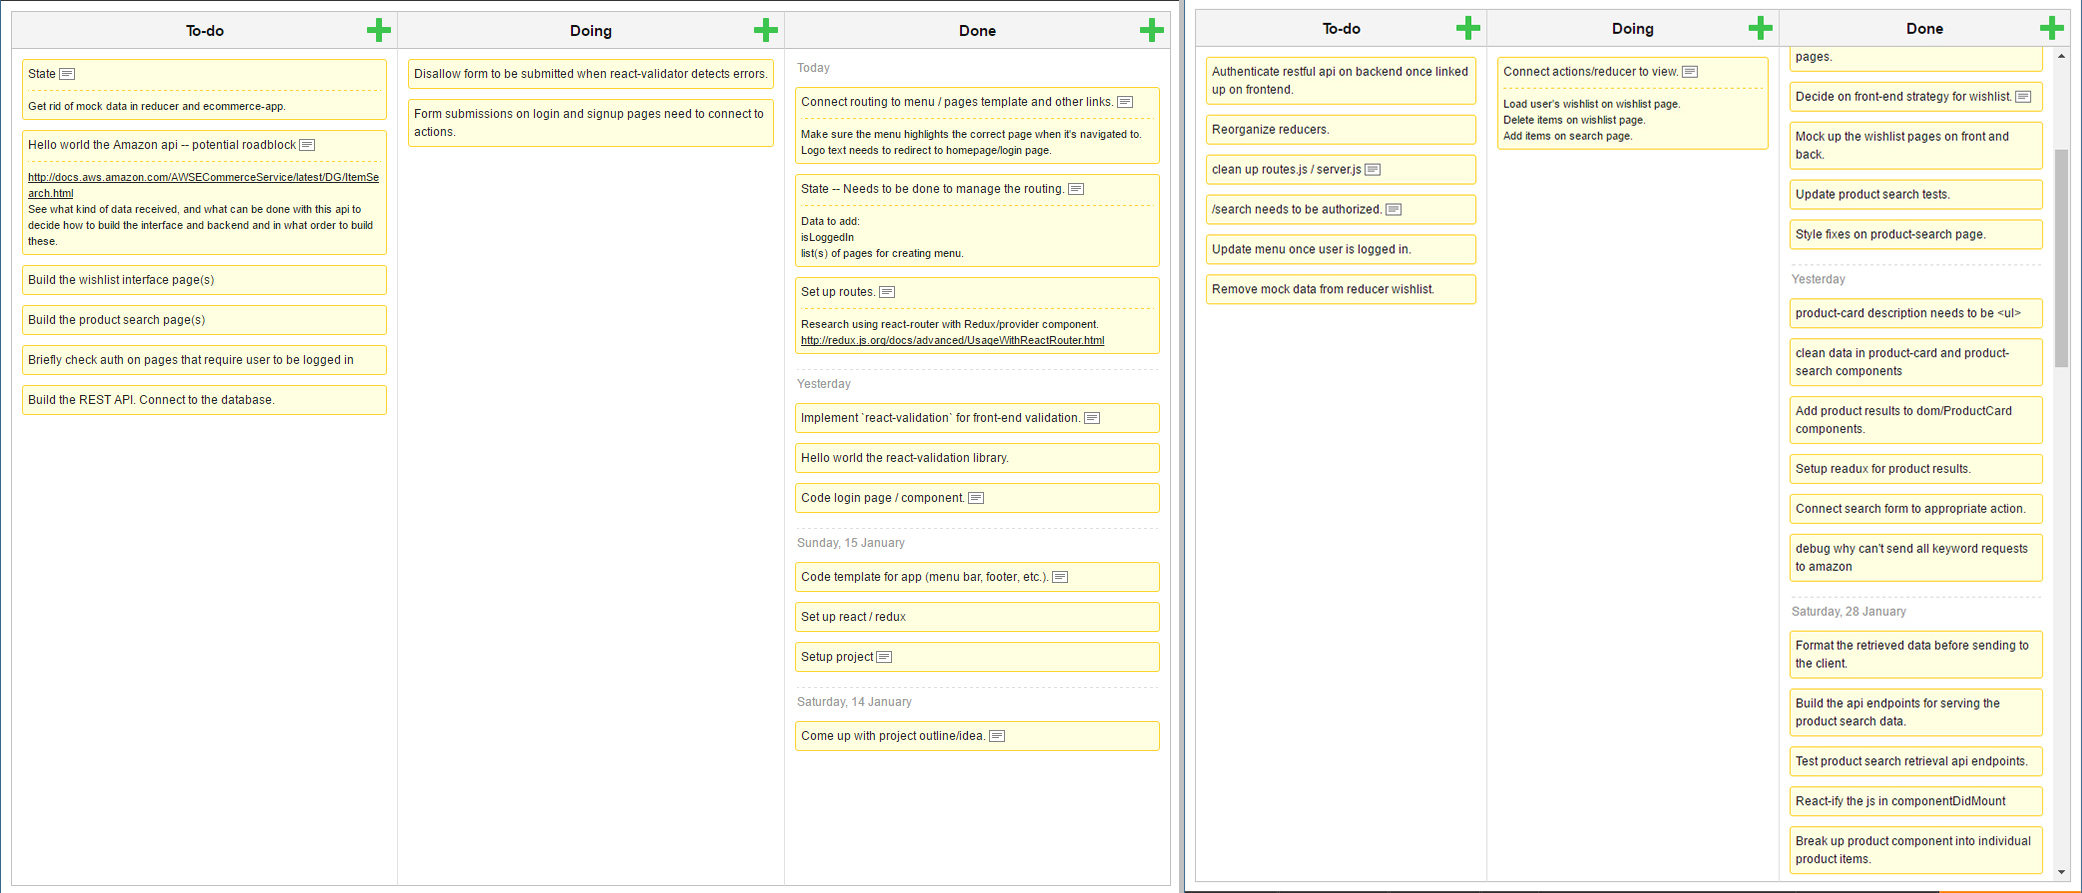The height and width of the screenshot is (893, 2082).
Task: Add a card to right board's Doing column
Action: click(1761, 28)
